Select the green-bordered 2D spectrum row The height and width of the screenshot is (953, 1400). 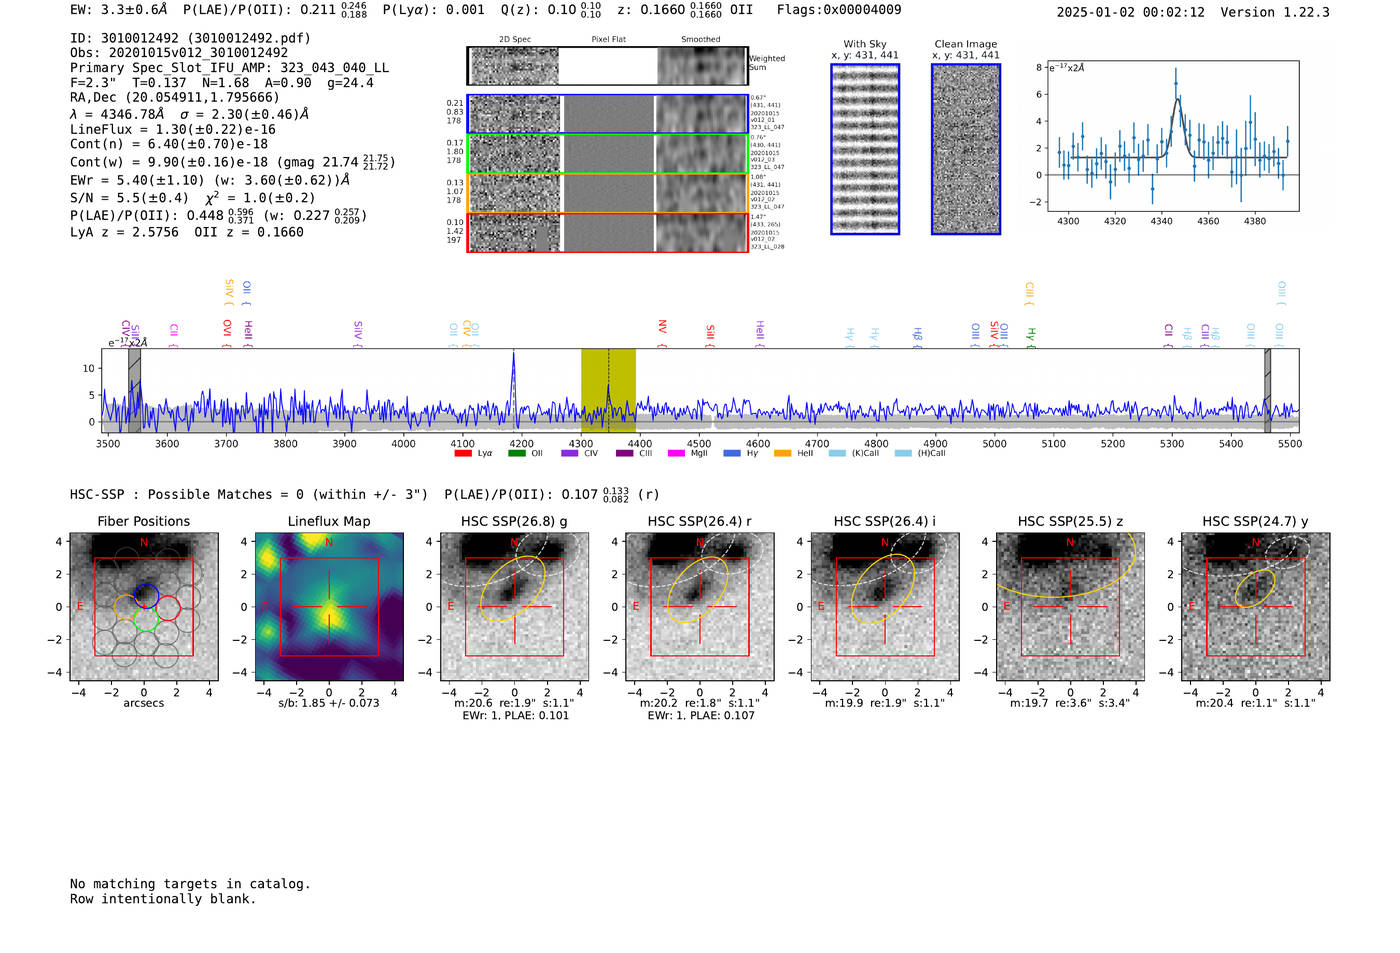pyautogui.click(x=607, y=153)
